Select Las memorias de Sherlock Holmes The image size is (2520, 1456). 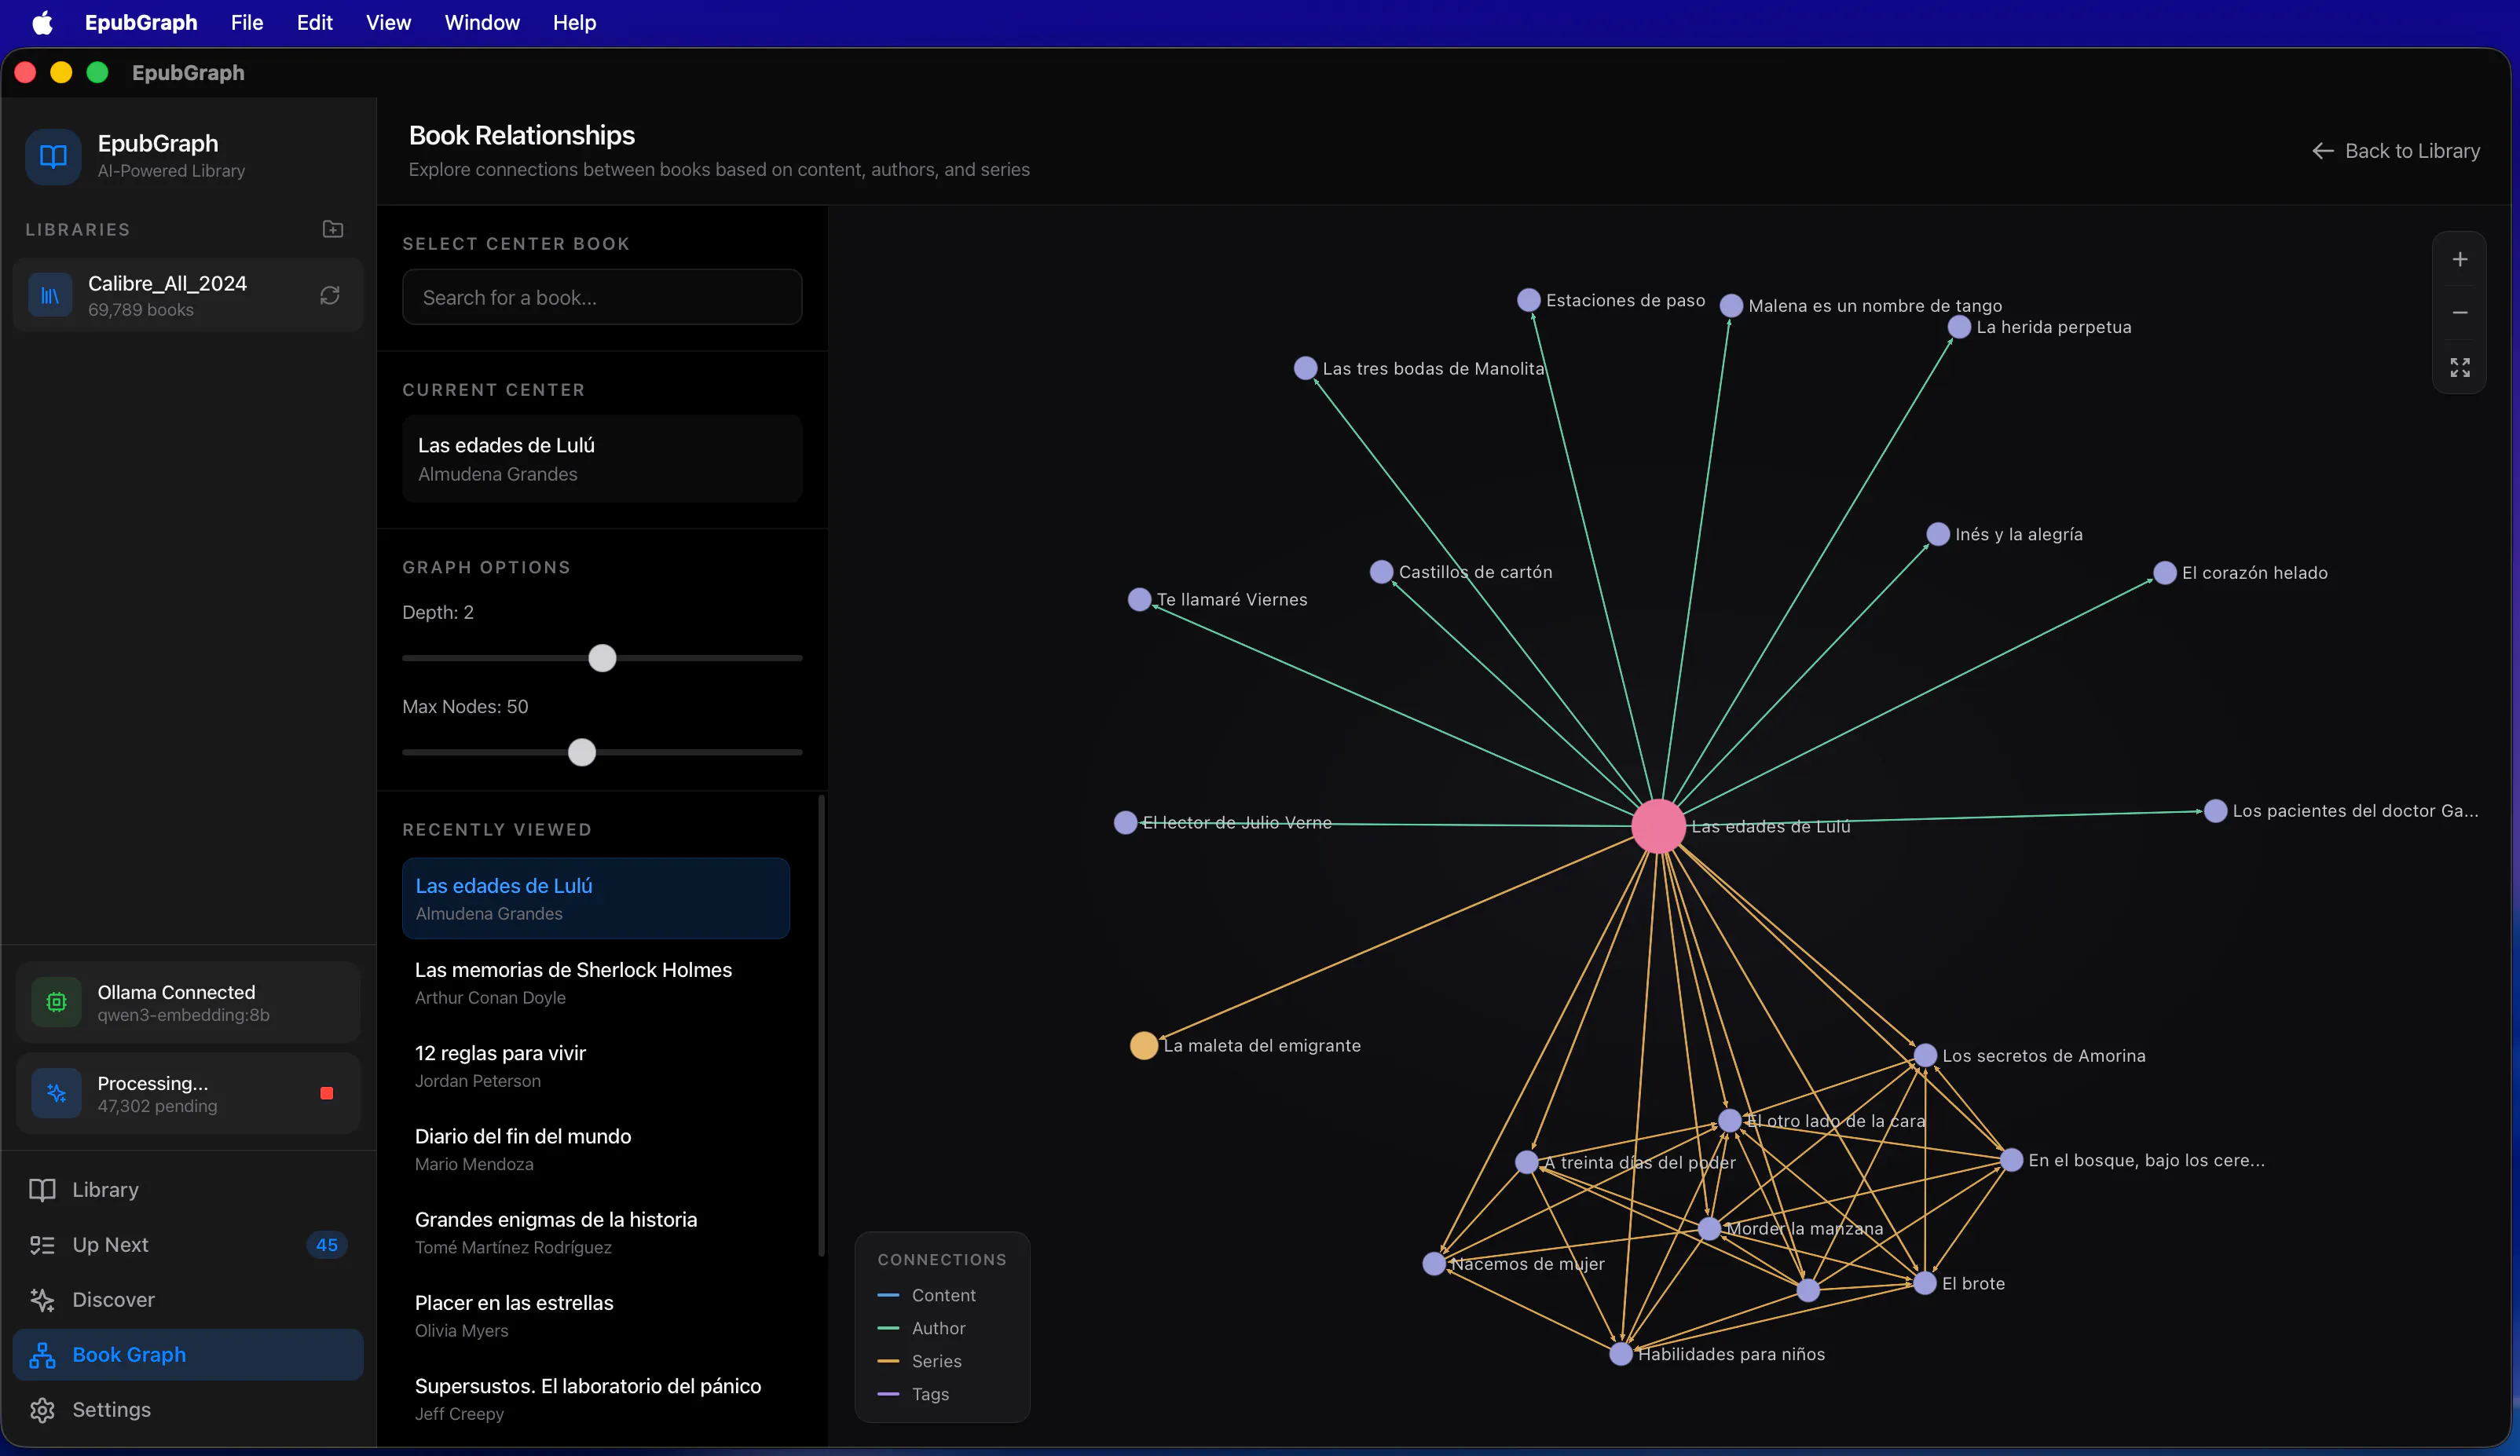(596, 983)
